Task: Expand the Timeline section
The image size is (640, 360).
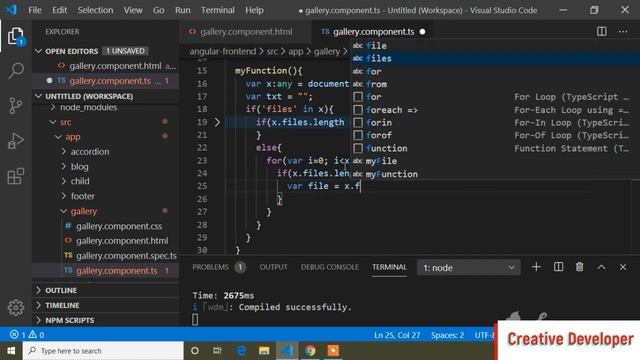Action: 105,305
